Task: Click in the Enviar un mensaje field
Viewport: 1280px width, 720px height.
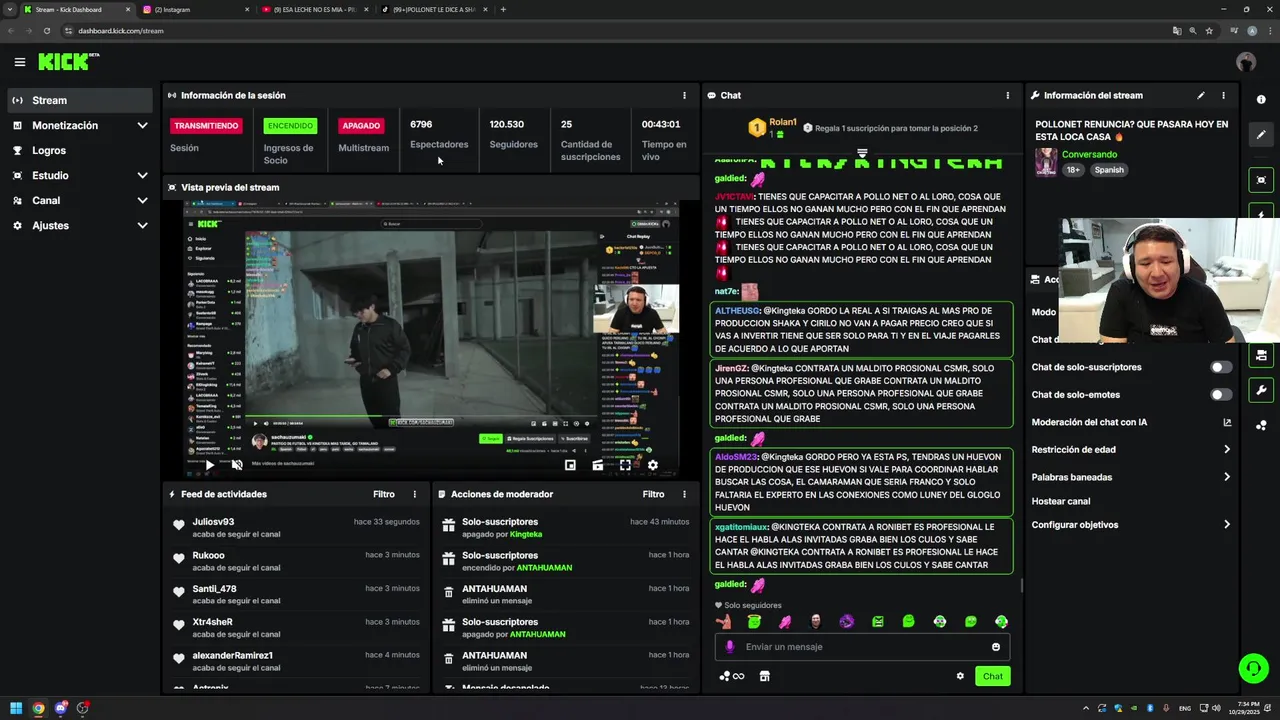Action: click(x=862, y=647)
